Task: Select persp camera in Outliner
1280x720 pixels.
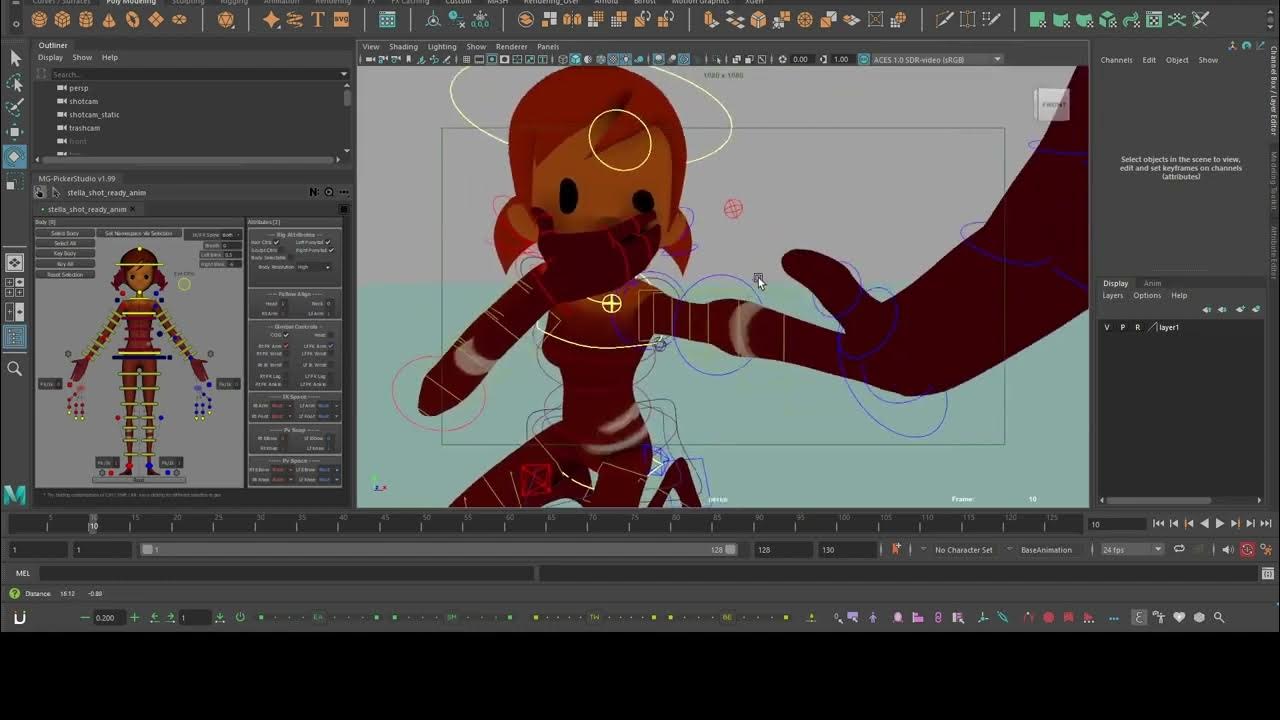Action: pos(78,88)
